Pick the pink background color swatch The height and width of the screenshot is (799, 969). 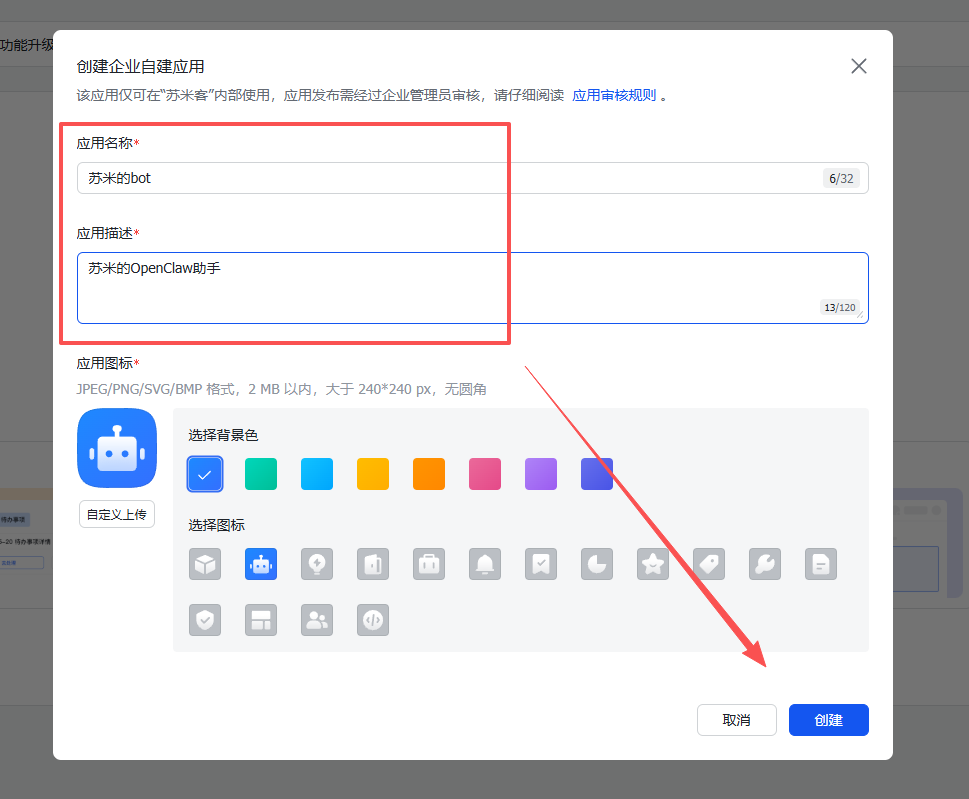[485, 474]
